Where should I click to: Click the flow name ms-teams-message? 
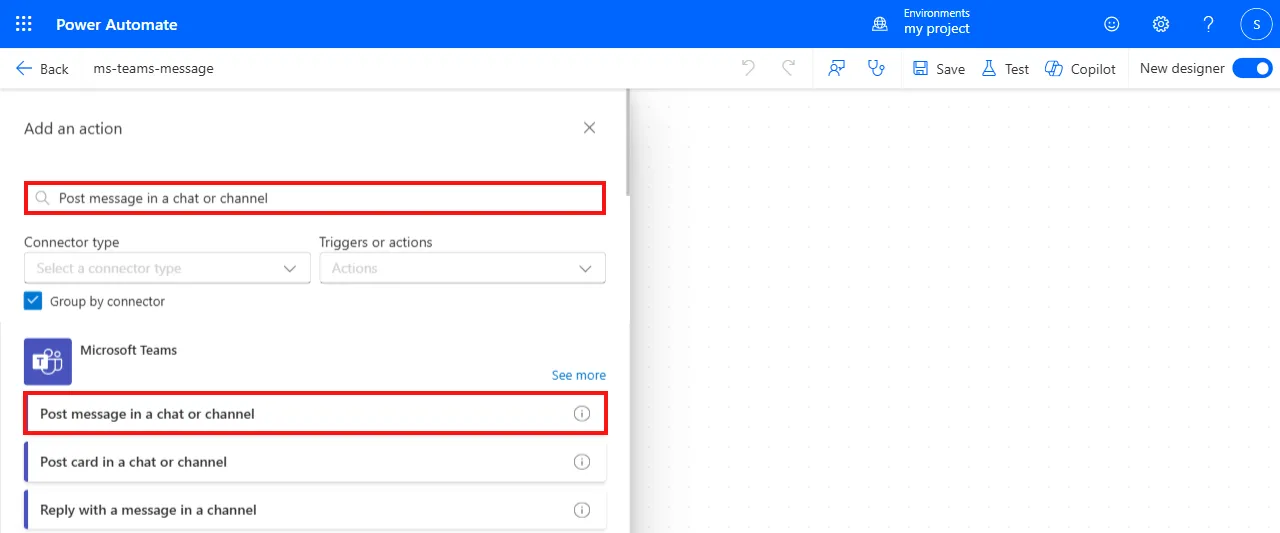coord(153,69)
